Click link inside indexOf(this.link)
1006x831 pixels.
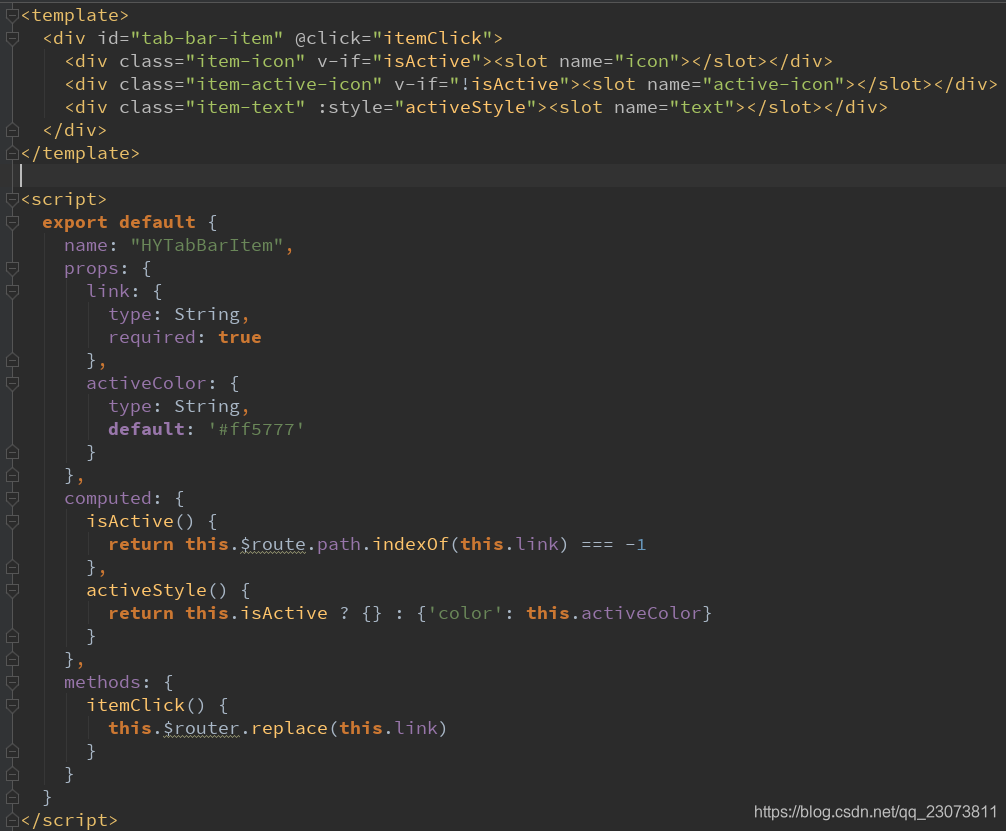(538, 545)
